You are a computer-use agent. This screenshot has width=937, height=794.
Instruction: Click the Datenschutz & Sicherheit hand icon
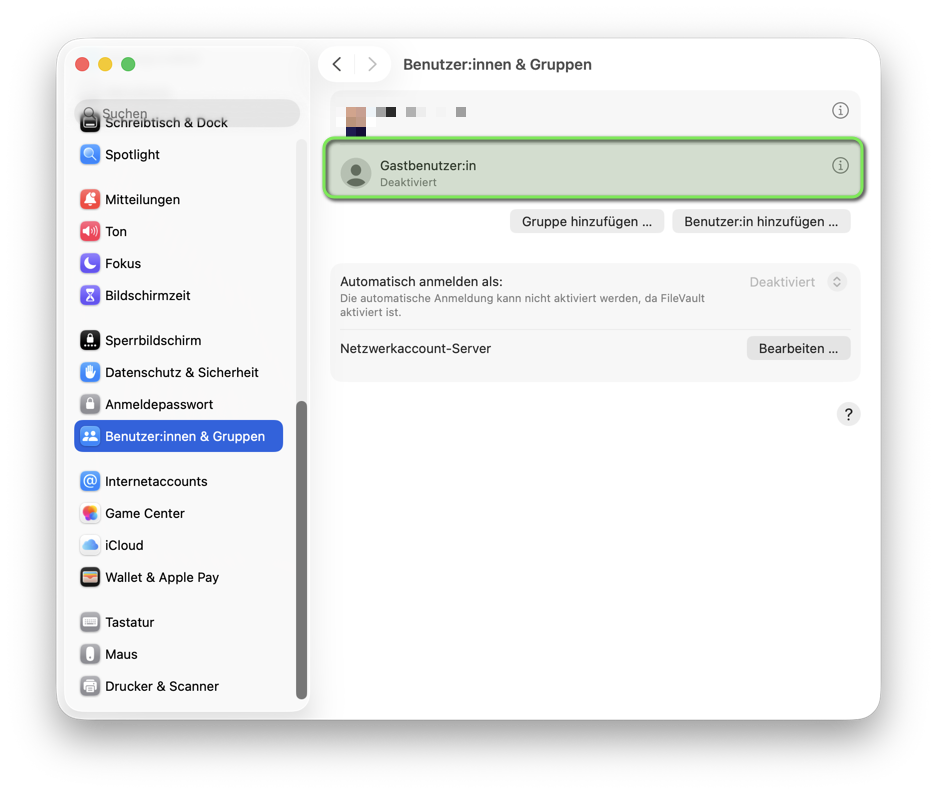[x=90, y=373]
